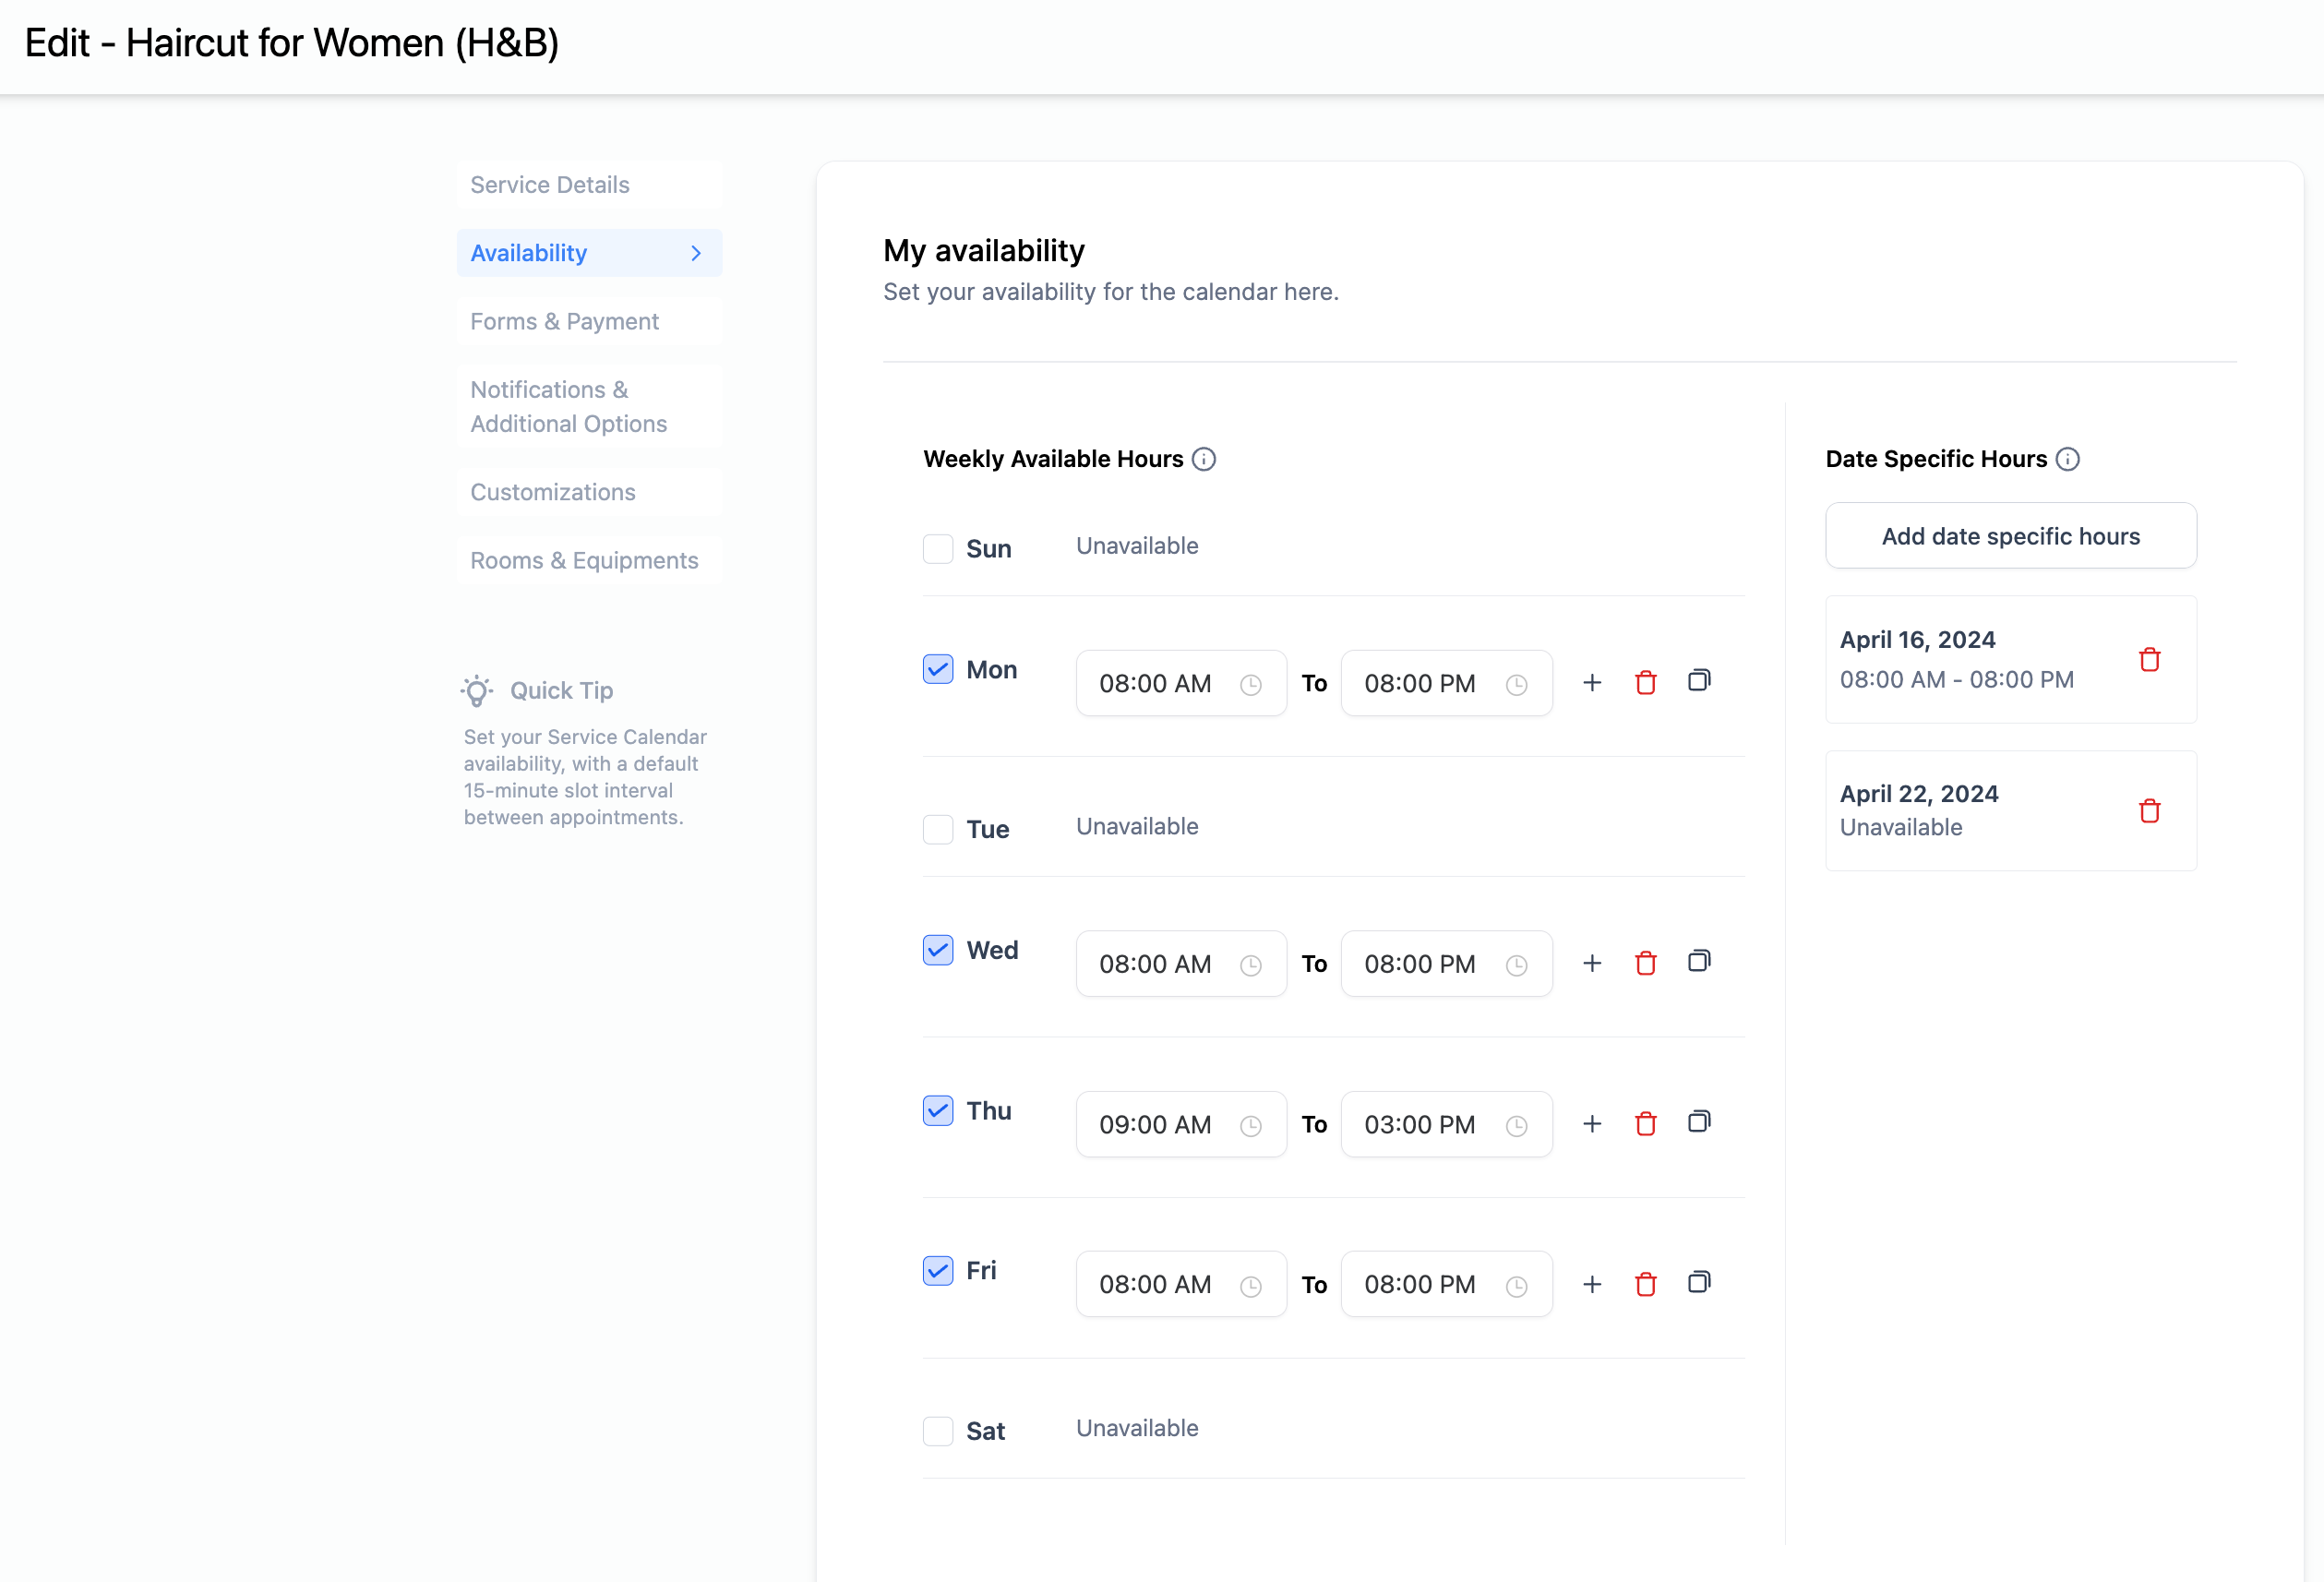Image resolution: width=2324 pixels, height=1582 pixels.
Task: Switch to Forms & Payment section
Action: (564, 321)
